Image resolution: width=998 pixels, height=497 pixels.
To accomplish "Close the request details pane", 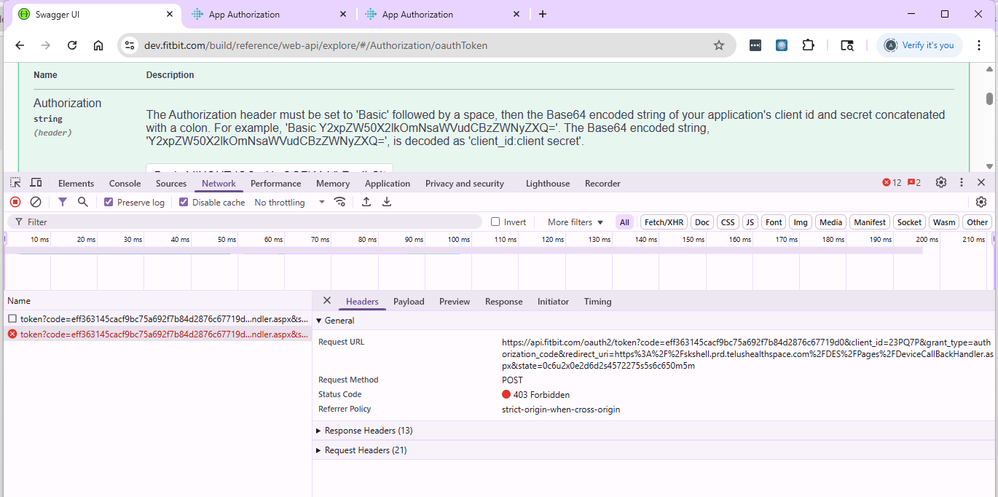I will [x=327, y=301].
